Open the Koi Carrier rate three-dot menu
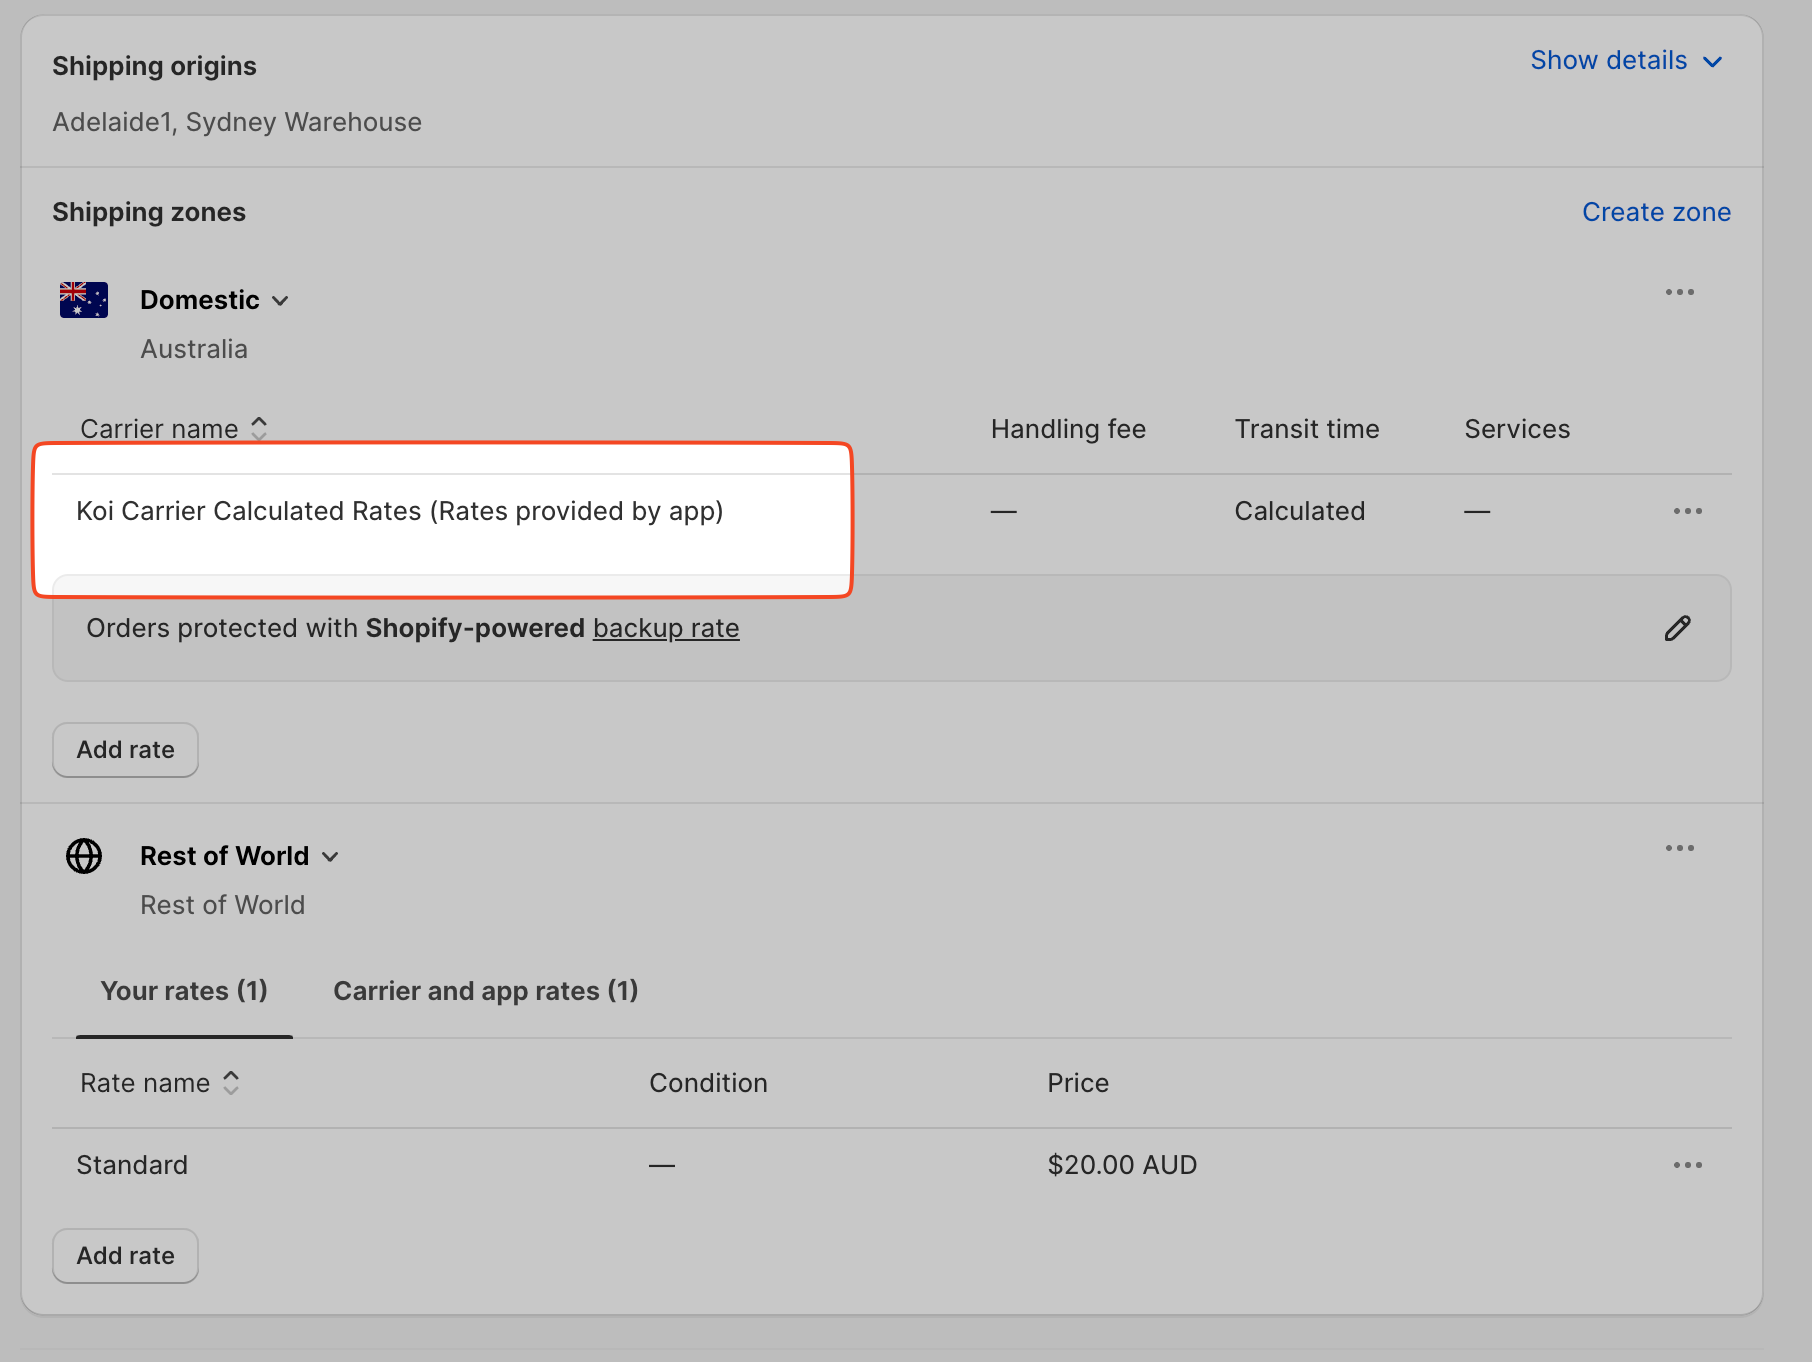The height and width of the screenshot is (1362, 1812). (1687, 511)
